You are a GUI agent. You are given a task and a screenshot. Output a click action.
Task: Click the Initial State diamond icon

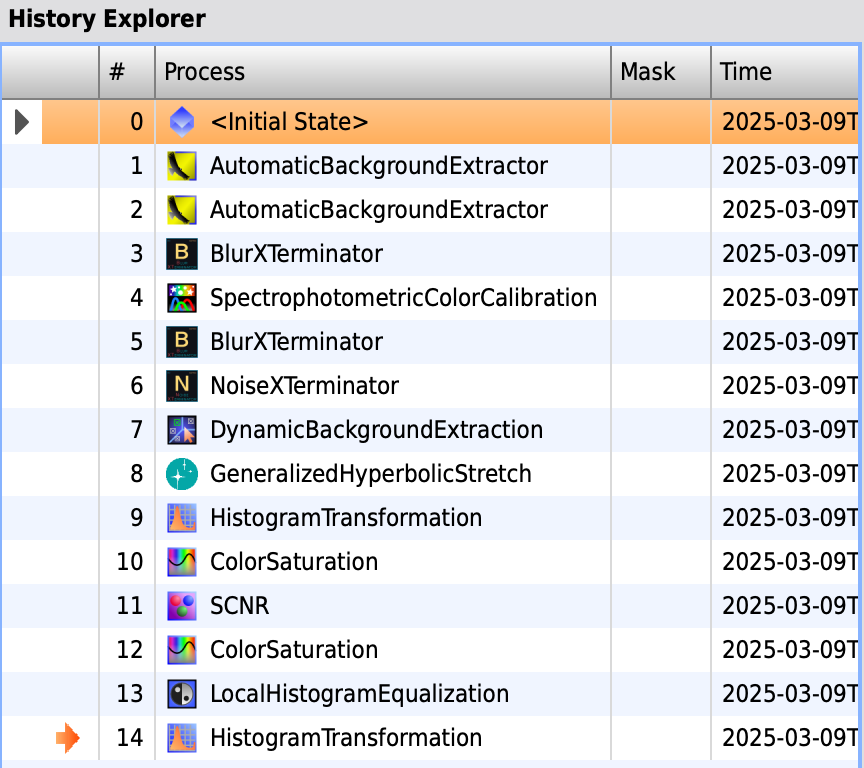coord(182,122)
